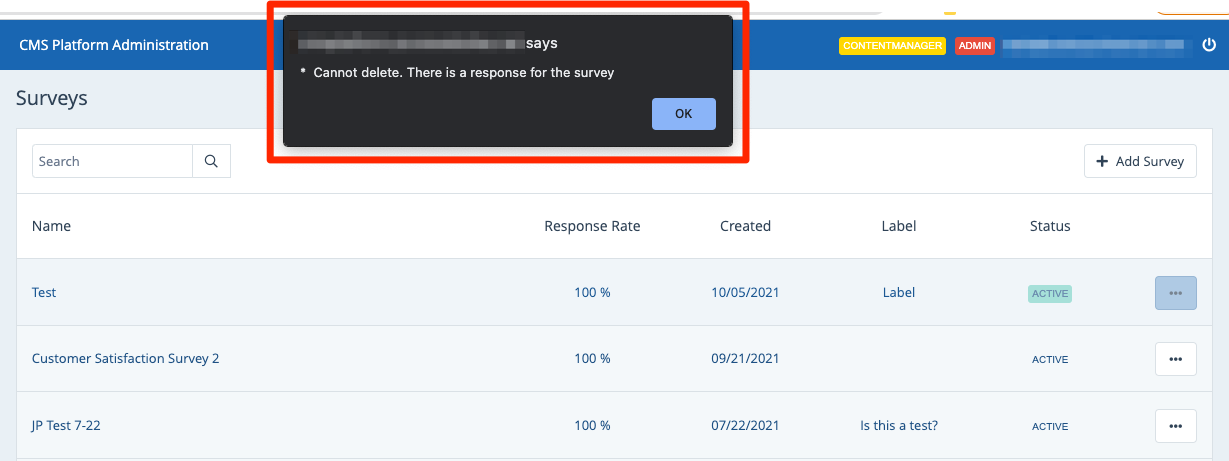Image resolution: width=1229 pixels, height=461 pixels.
Task: Open Customer Satisfaction Survey 2
Action: tap(125, 359)
